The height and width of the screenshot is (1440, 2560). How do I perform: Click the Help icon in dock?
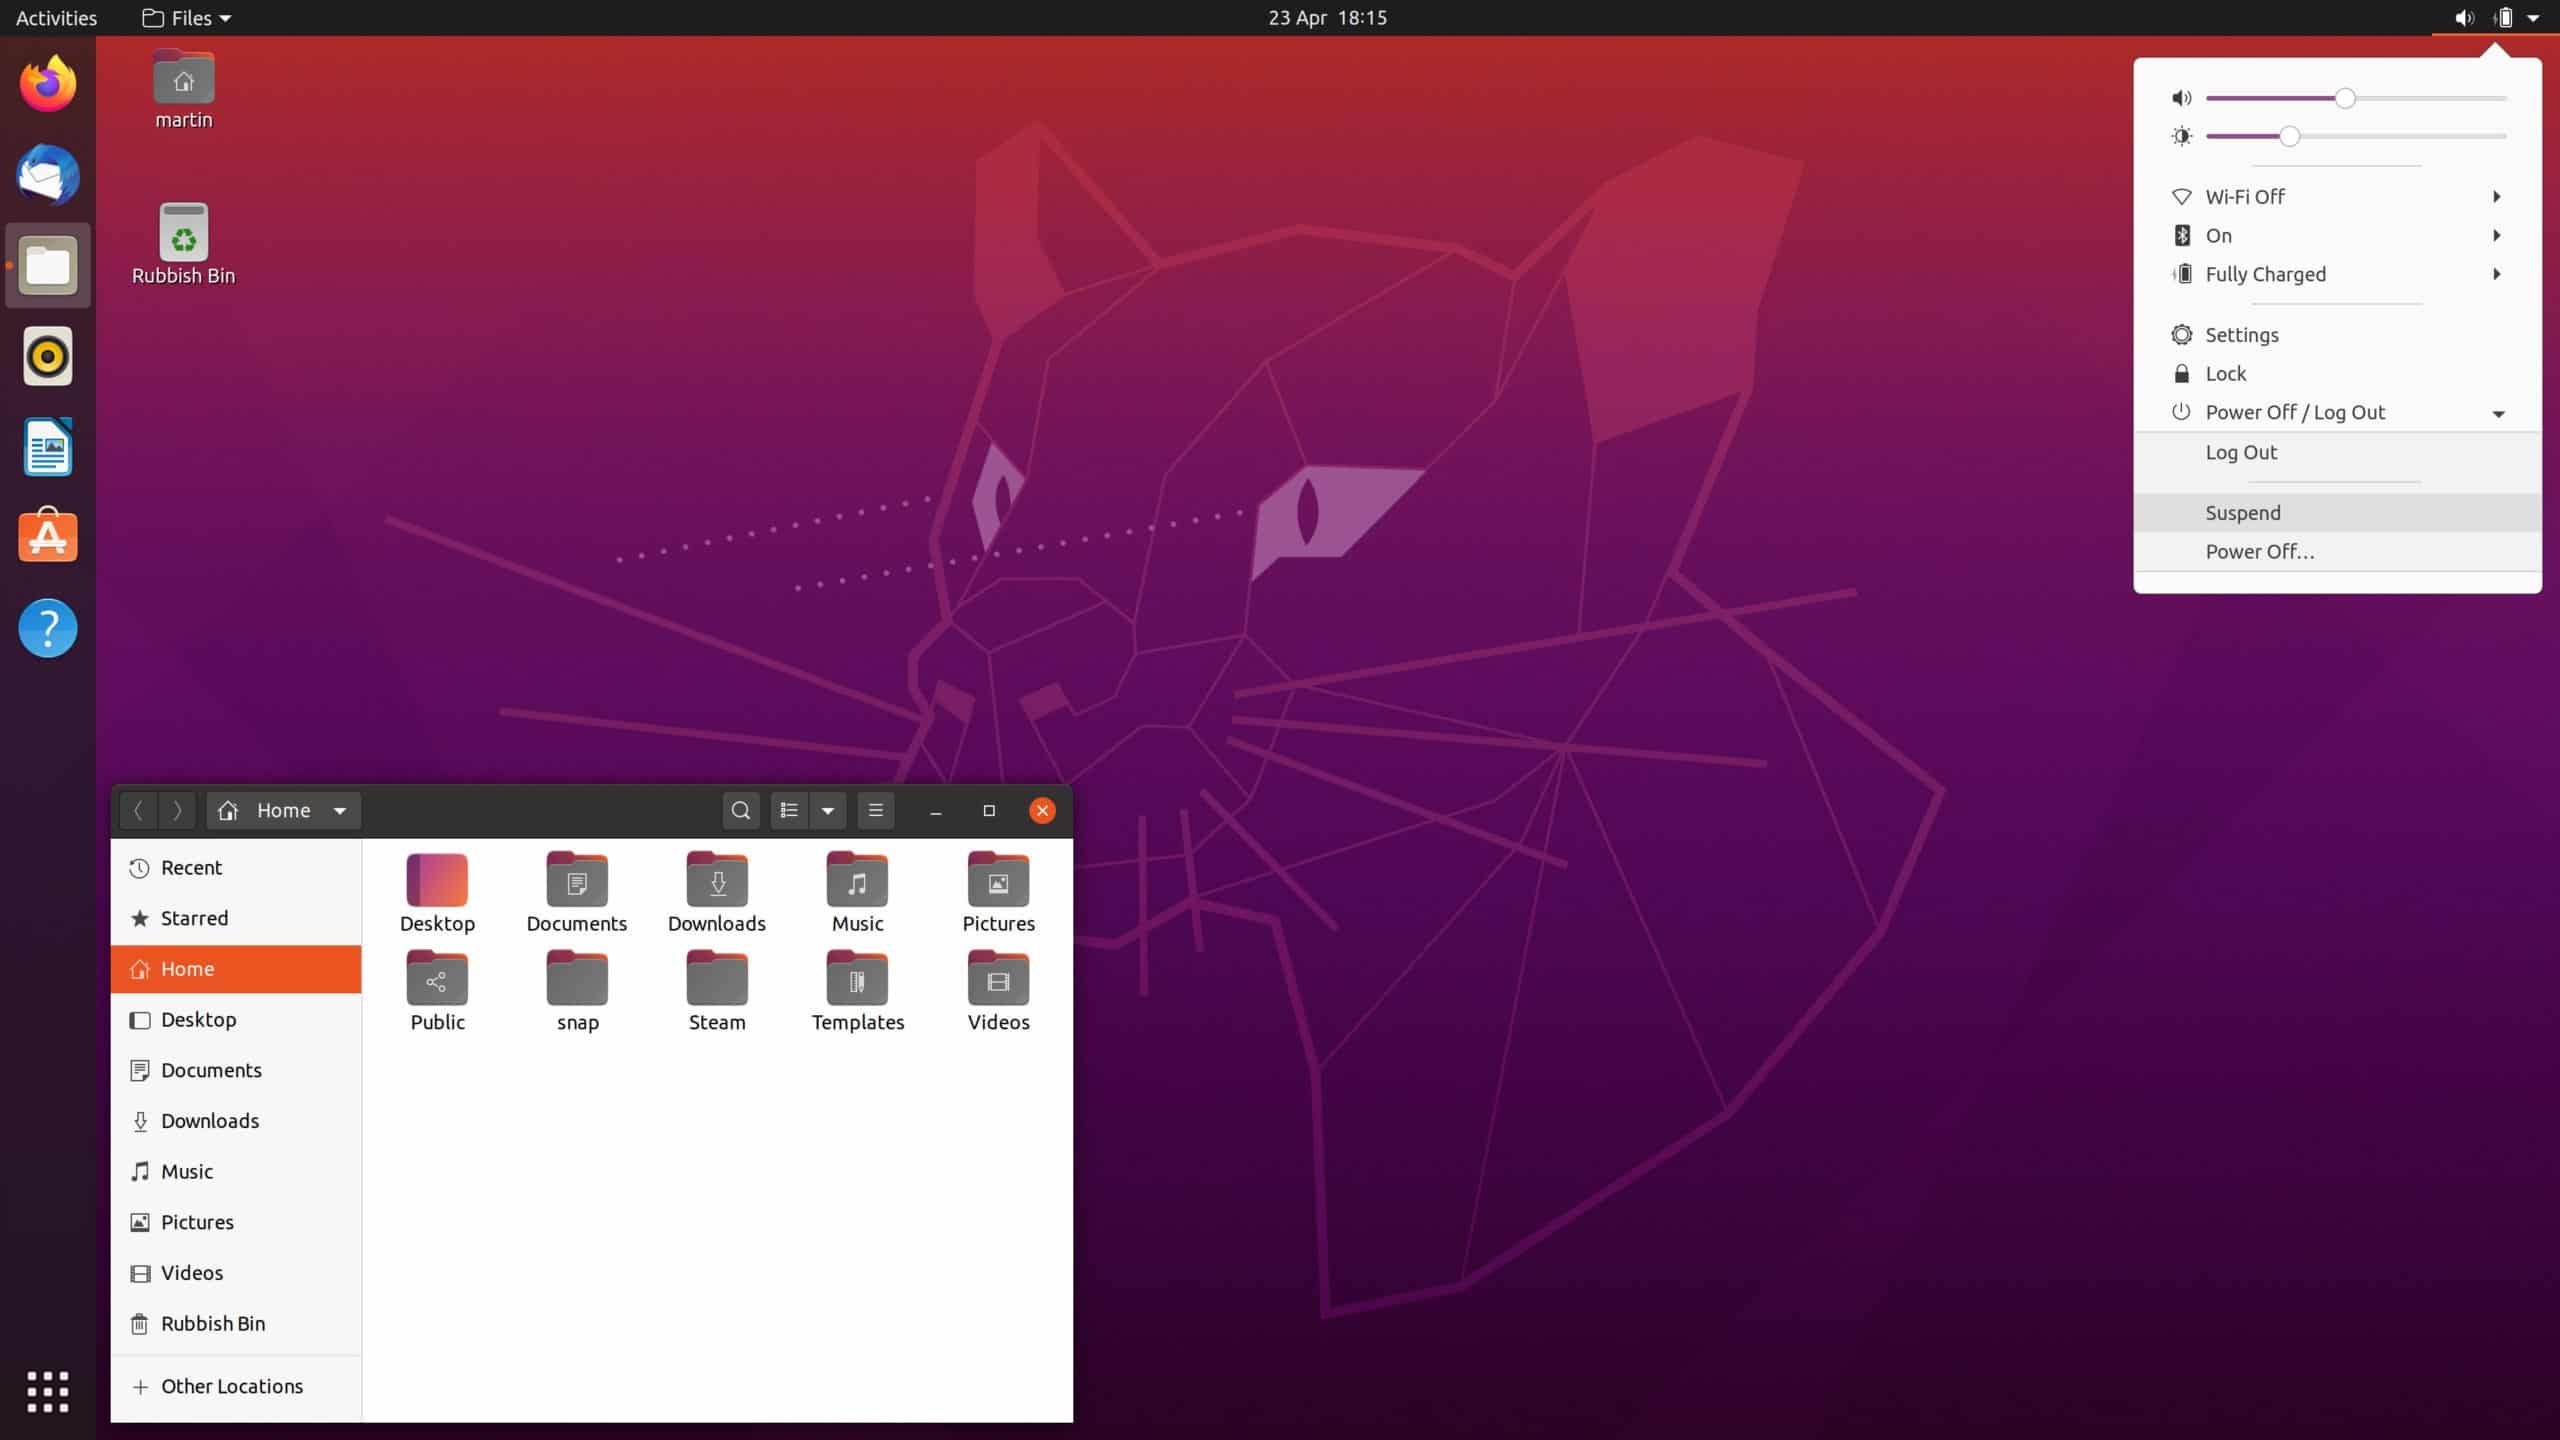click(x=47, y=628)
